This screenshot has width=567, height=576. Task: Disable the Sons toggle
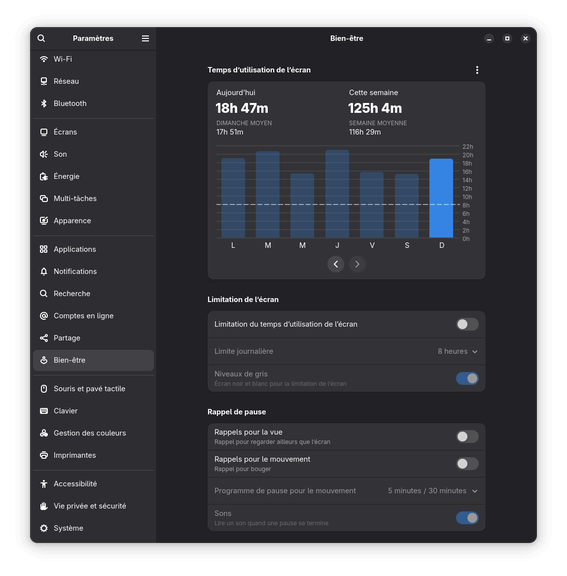(467, 518)
